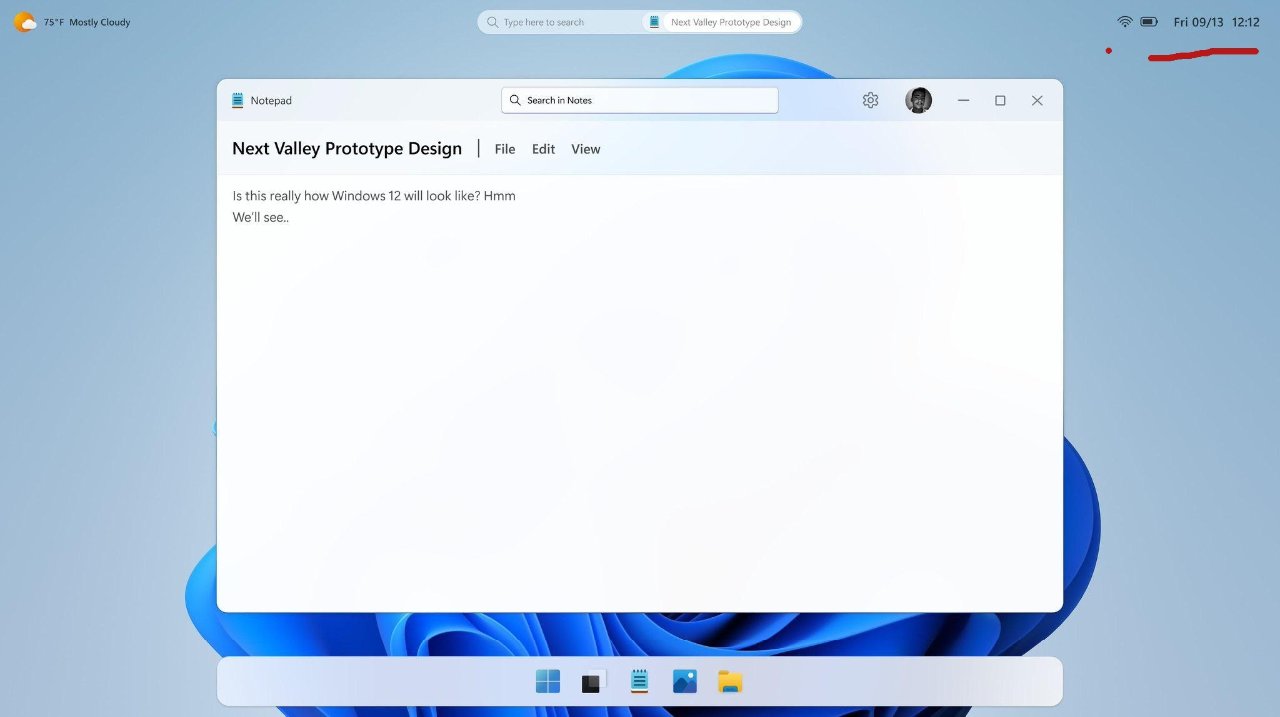
Task: Open File Explorer from the dock
Action: click(730, 681)
